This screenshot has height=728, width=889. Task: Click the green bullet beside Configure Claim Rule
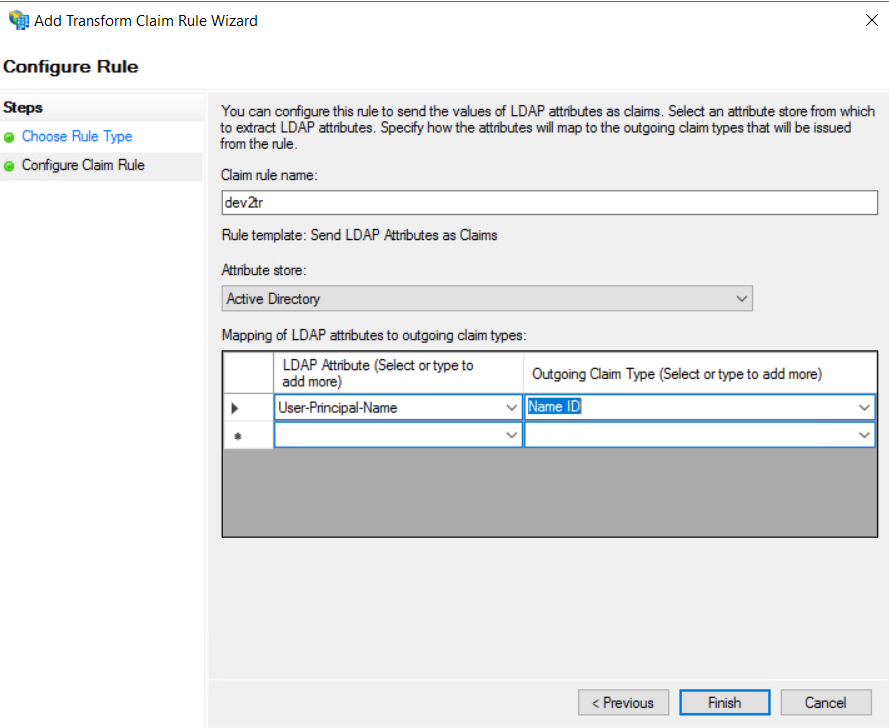(10, 166)
